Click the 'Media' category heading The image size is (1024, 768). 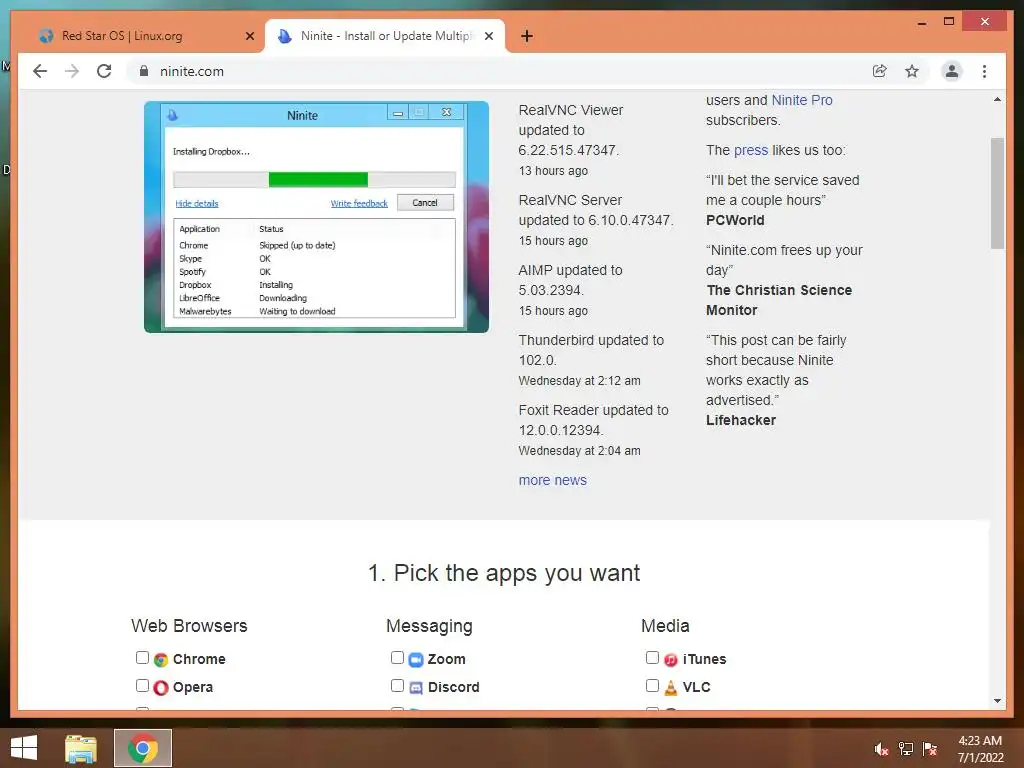coord(665,626)
